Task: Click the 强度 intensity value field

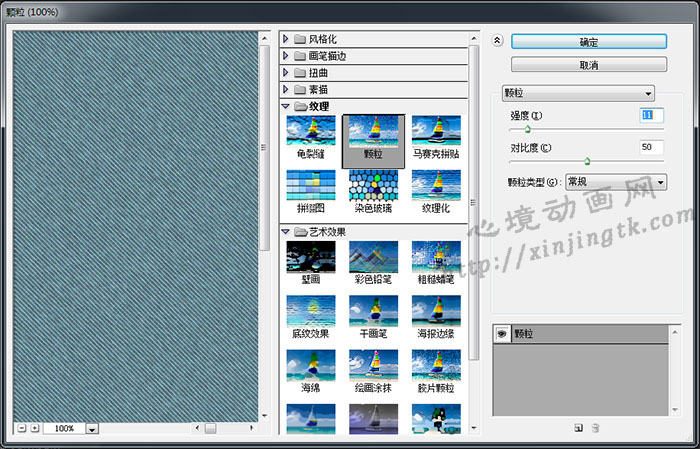Action: click(x=651, y=116)
